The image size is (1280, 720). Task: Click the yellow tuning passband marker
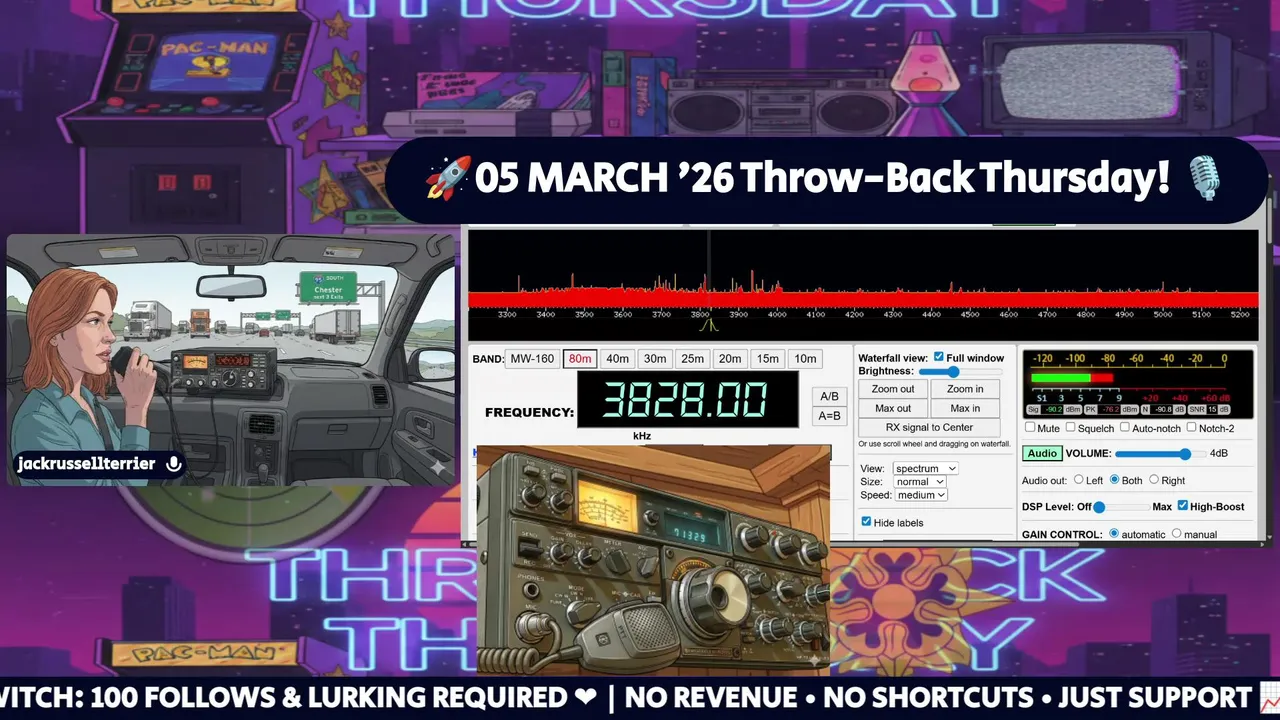click(x=709, y=326)
